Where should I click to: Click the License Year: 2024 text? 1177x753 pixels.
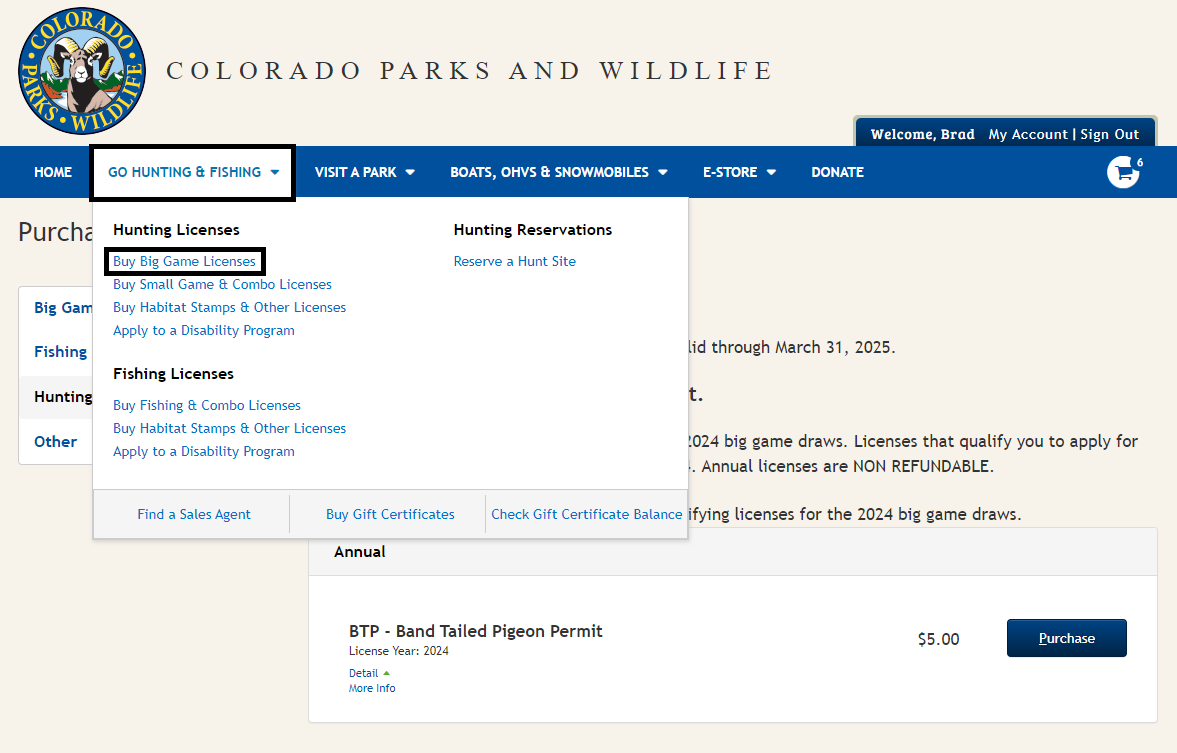pyautogui.click(x=399, y=651)
